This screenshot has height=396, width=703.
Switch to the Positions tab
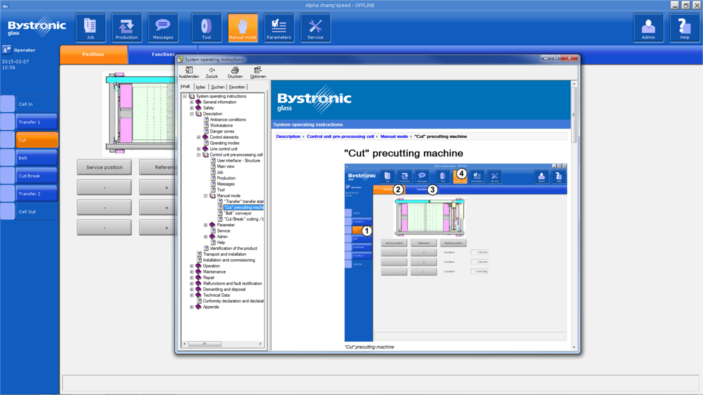(93, 55)
